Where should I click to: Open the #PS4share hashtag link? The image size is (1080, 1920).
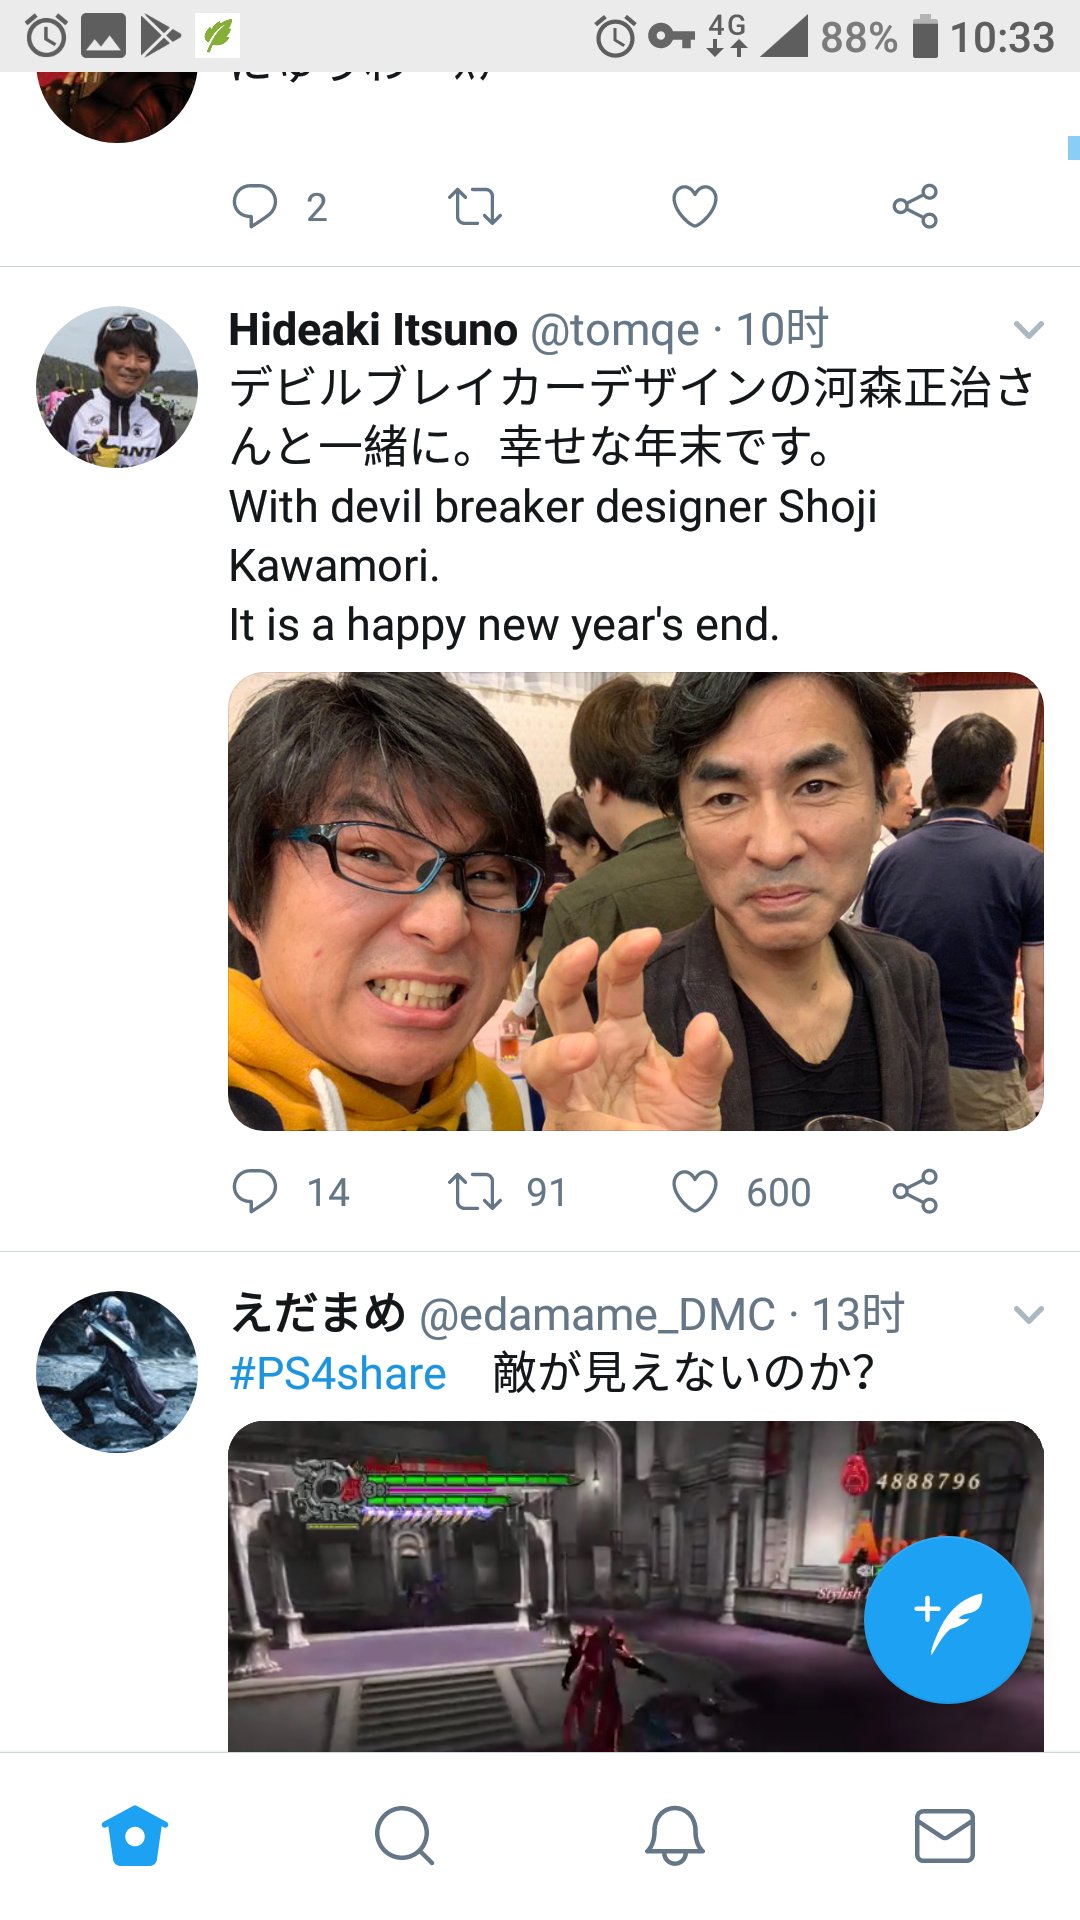coord(338,1374)
